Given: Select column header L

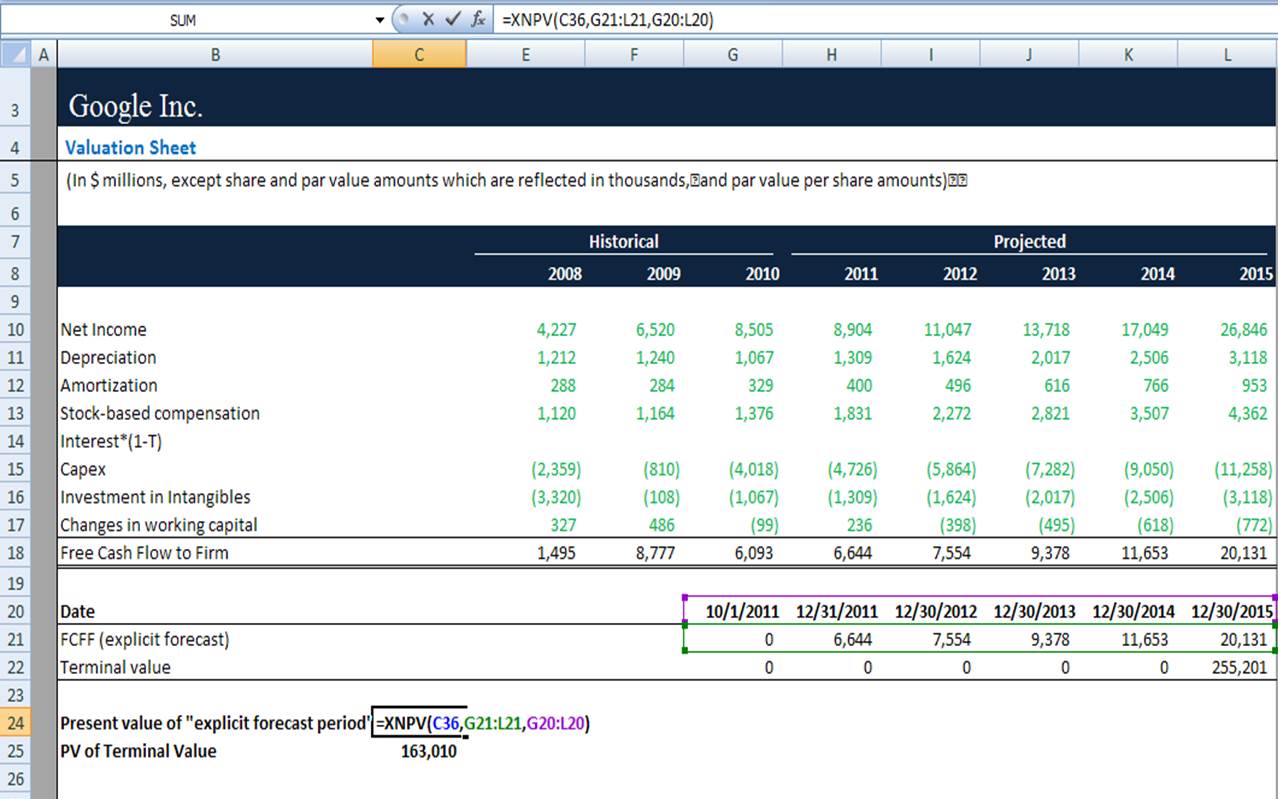Looking at the screenshot, I should click(1226, 54).
